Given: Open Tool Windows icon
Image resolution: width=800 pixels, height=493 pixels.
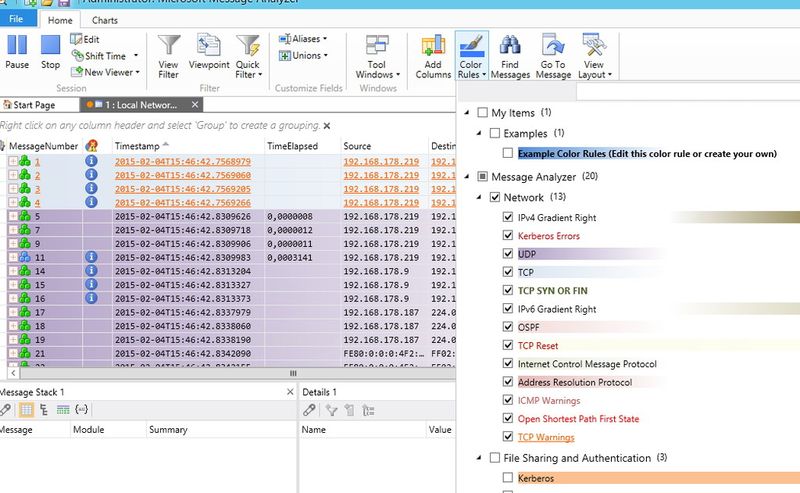Looking at the screenshot, I should [377, 45].
